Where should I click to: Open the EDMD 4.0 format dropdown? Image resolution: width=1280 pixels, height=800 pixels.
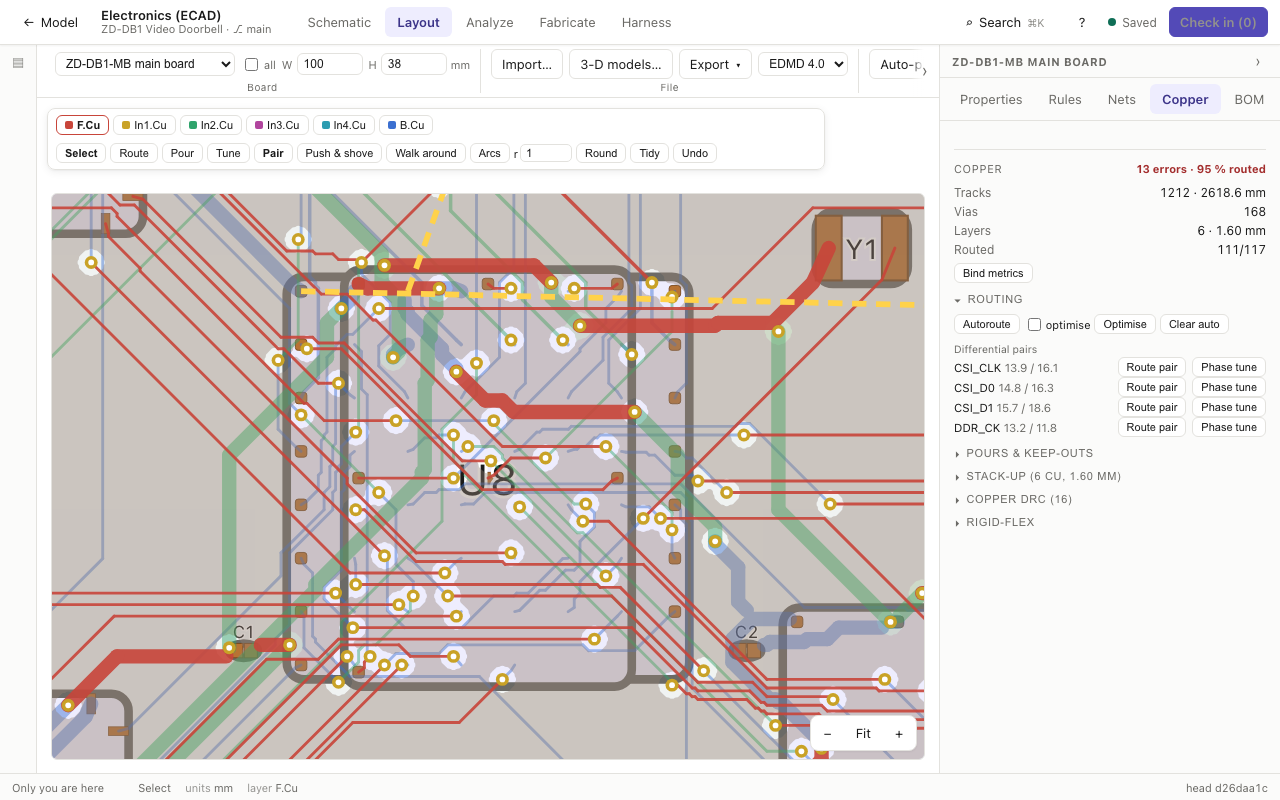coord(803,64)
